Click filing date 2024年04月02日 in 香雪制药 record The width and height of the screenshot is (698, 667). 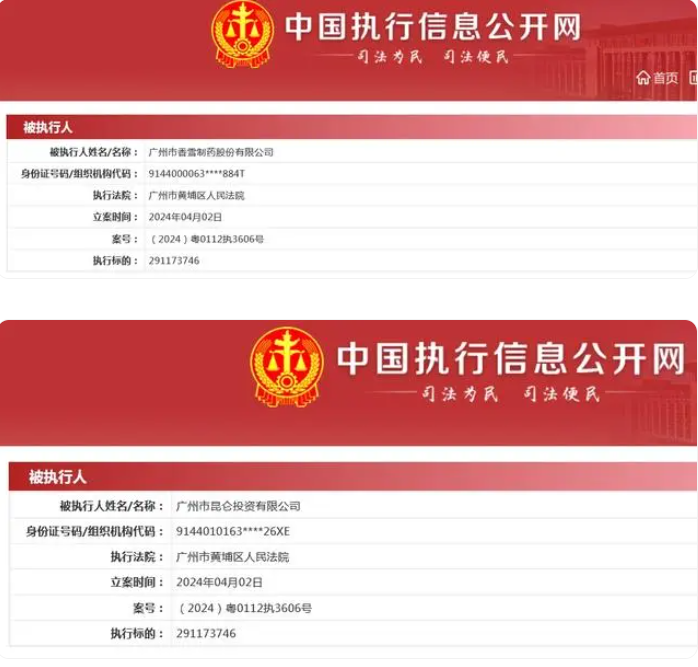pos(185,217)
